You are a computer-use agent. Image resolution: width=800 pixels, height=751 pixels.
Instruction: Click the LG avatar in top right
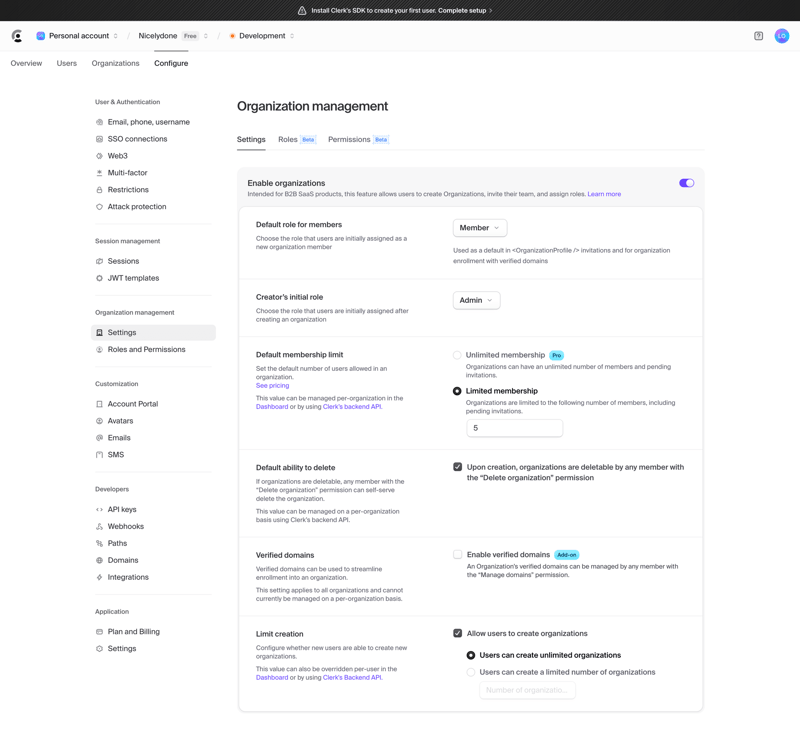click(781, 34)
